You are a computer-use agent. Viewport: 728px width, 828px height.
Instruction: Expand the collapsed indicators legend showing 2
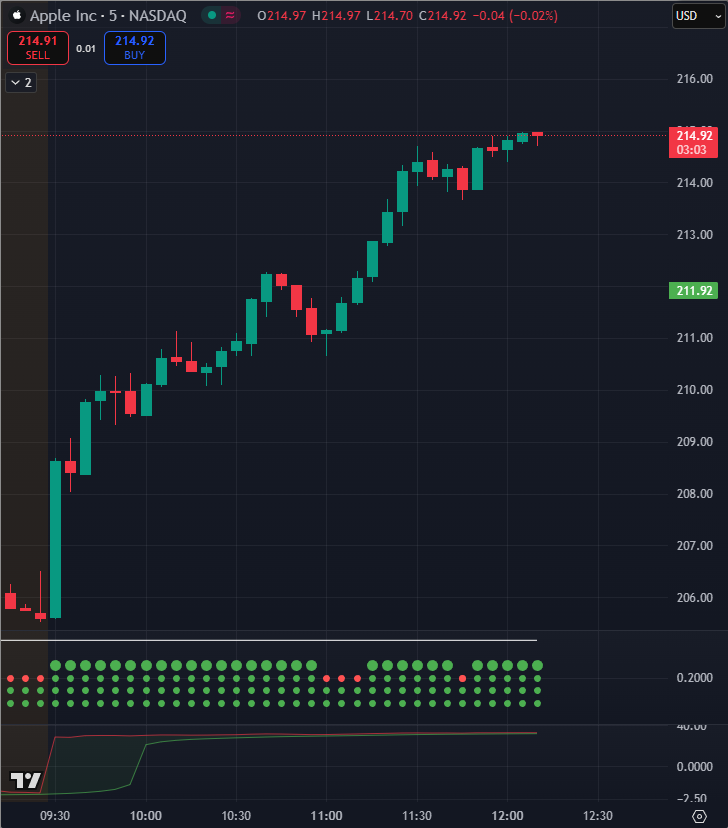click(x=21, y=82)
